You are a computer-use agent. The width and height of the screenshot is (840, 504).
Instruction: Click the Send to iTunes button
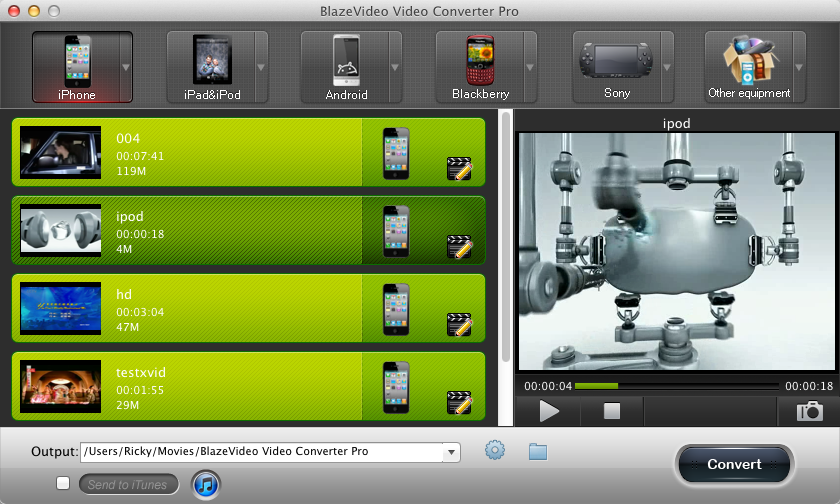pyautogui.click(x=129, y=485)
